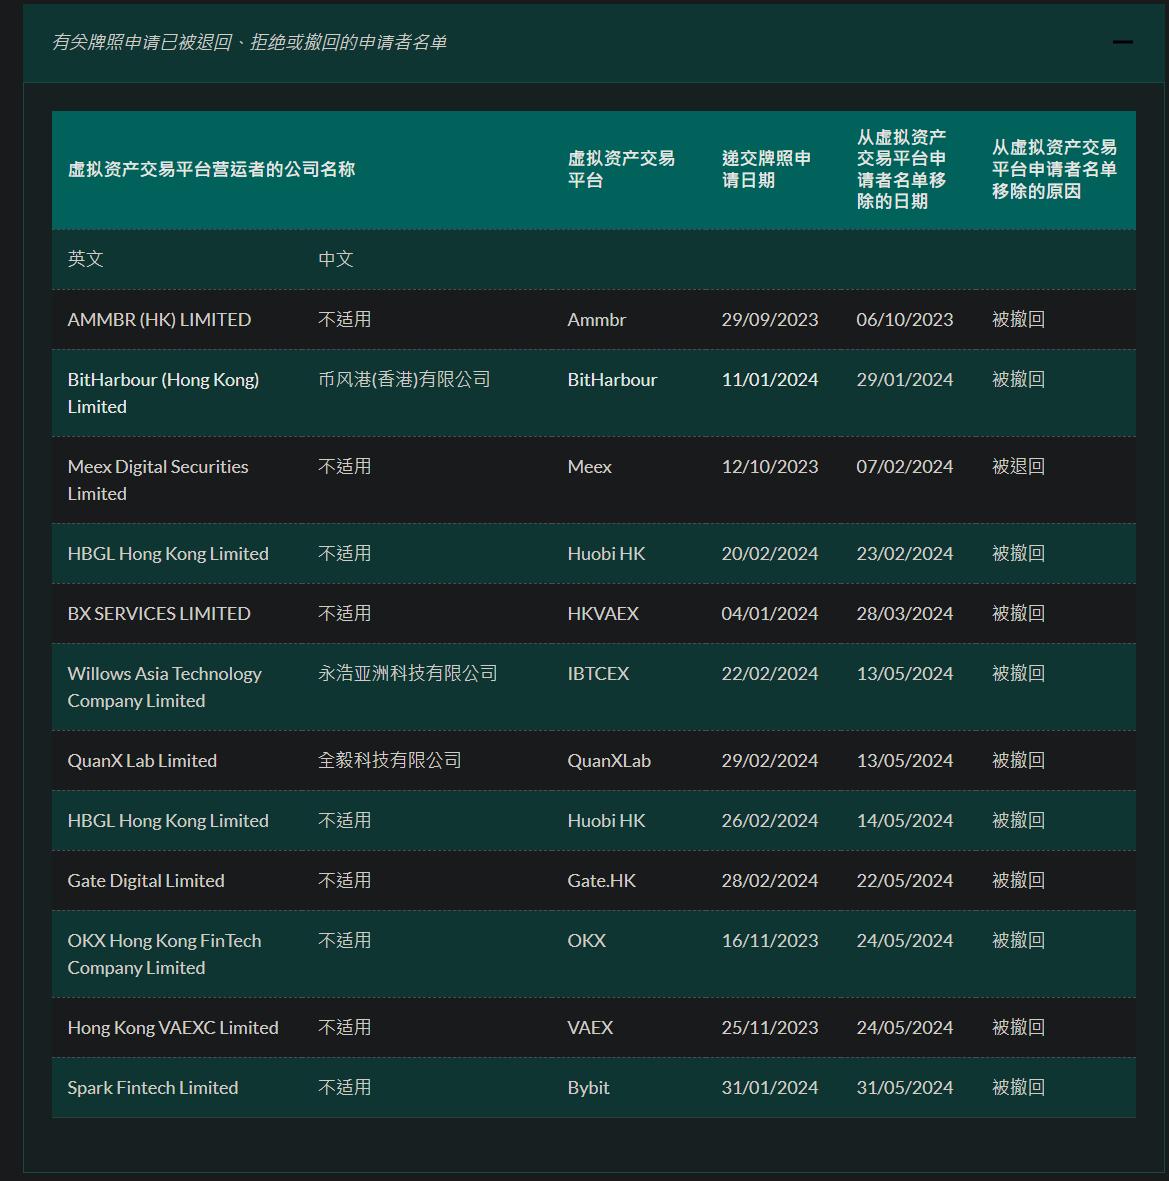Click Gate Digital Limited entry
This screenshot has height=1181, width=1169.
pos(146,881)
